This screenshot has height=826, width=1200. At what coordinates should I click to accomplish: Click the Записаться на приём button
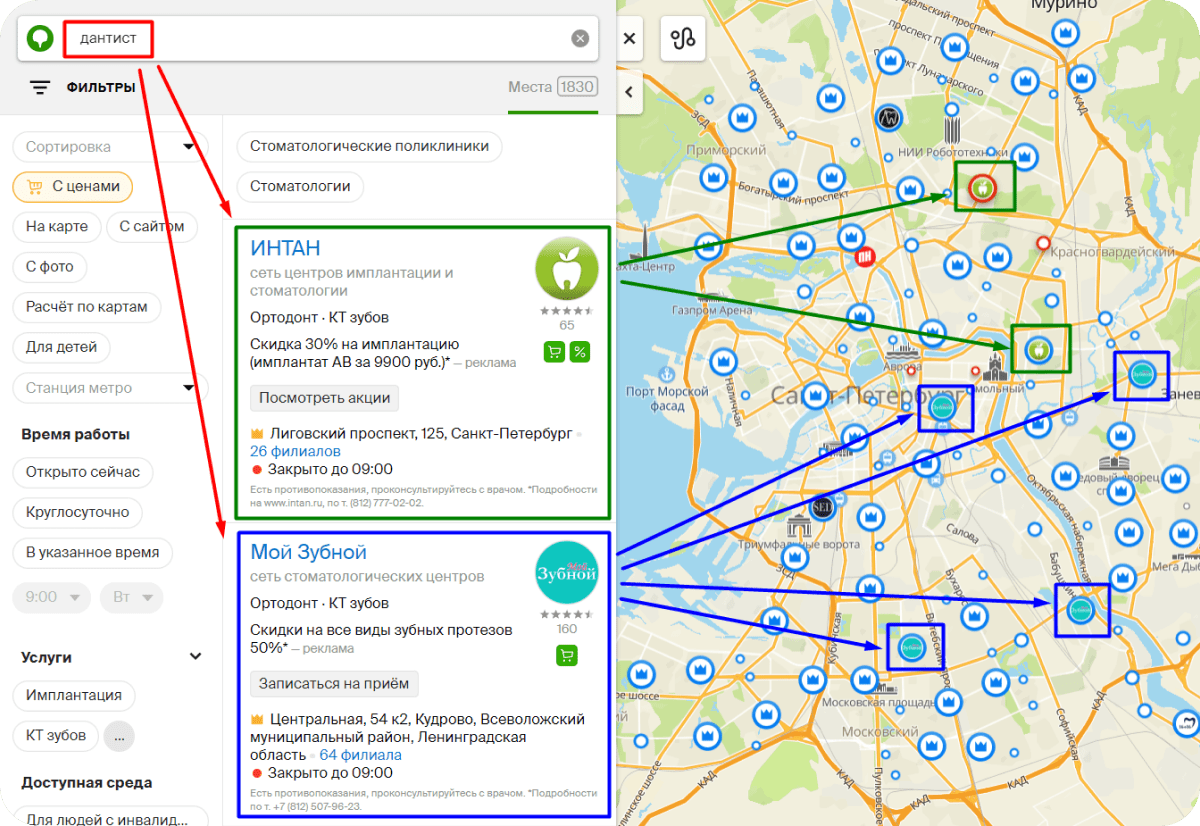tap(334, 684)
